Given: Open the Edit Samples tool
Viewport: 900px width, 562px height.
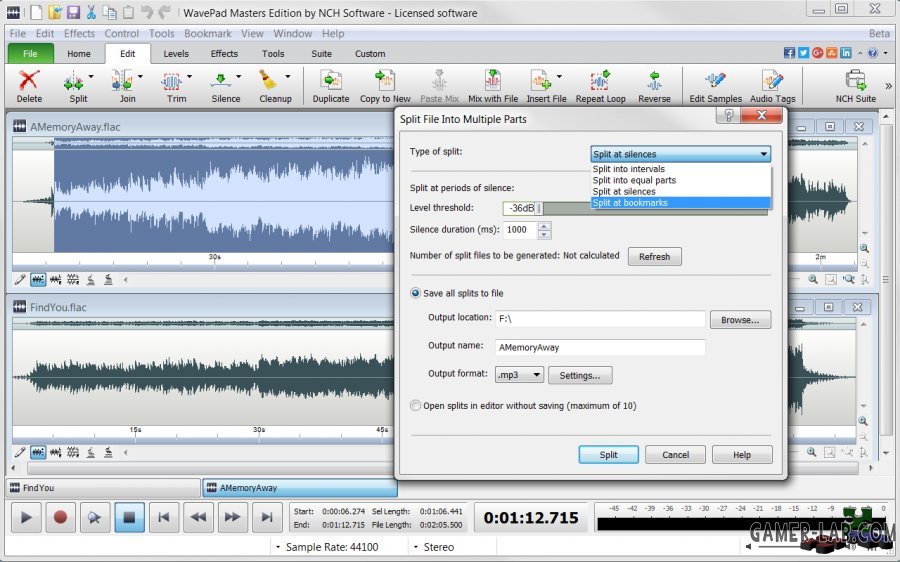Looking at the screenshot, I should tap(716, 86).
